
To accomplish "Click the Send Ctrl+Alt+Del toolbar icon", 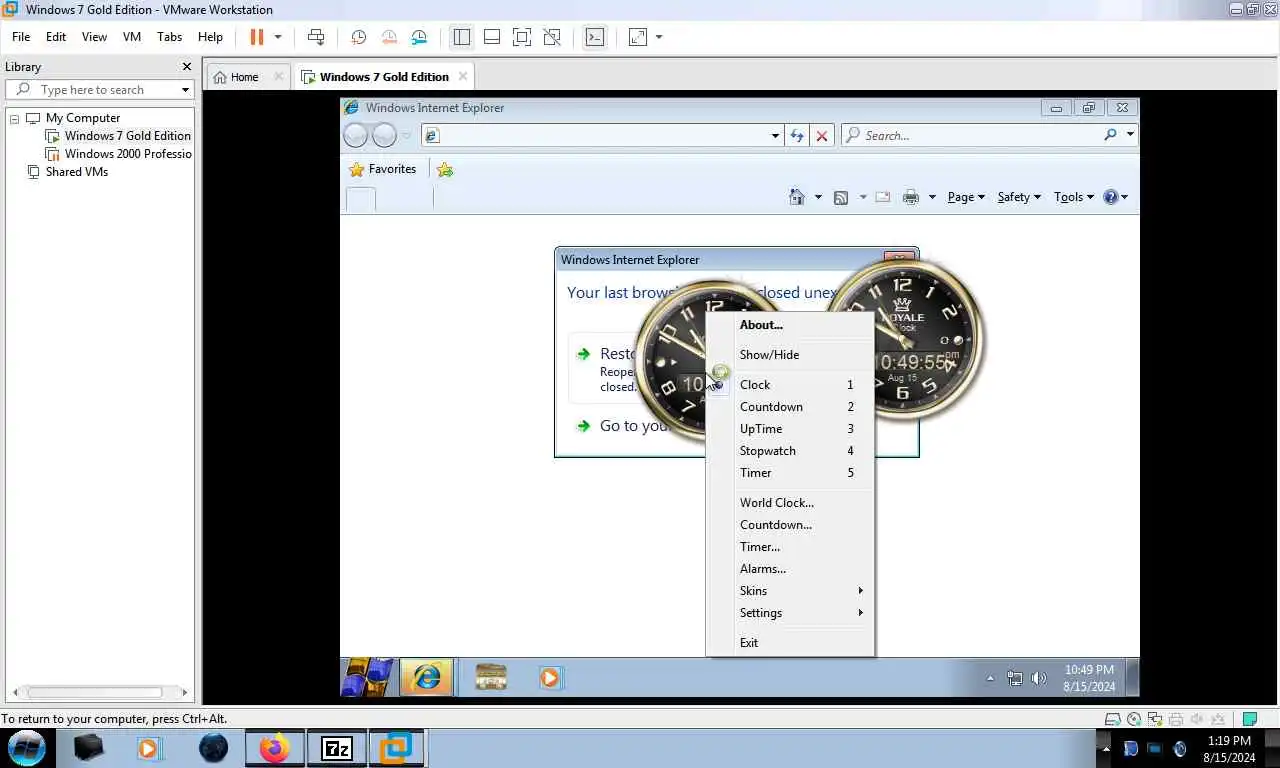I will (316, 37).
